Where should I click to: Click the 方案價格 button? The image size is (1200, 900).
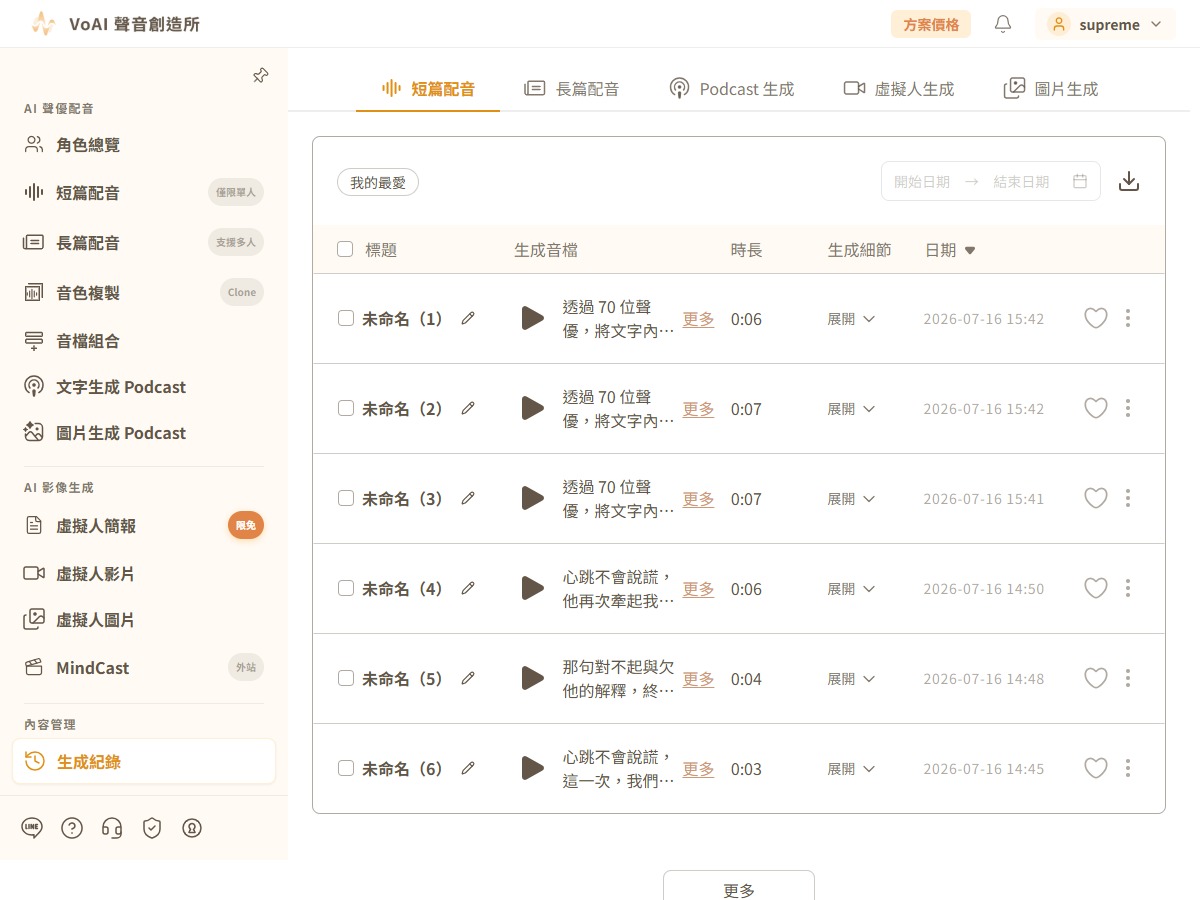(x=931, y=24)
